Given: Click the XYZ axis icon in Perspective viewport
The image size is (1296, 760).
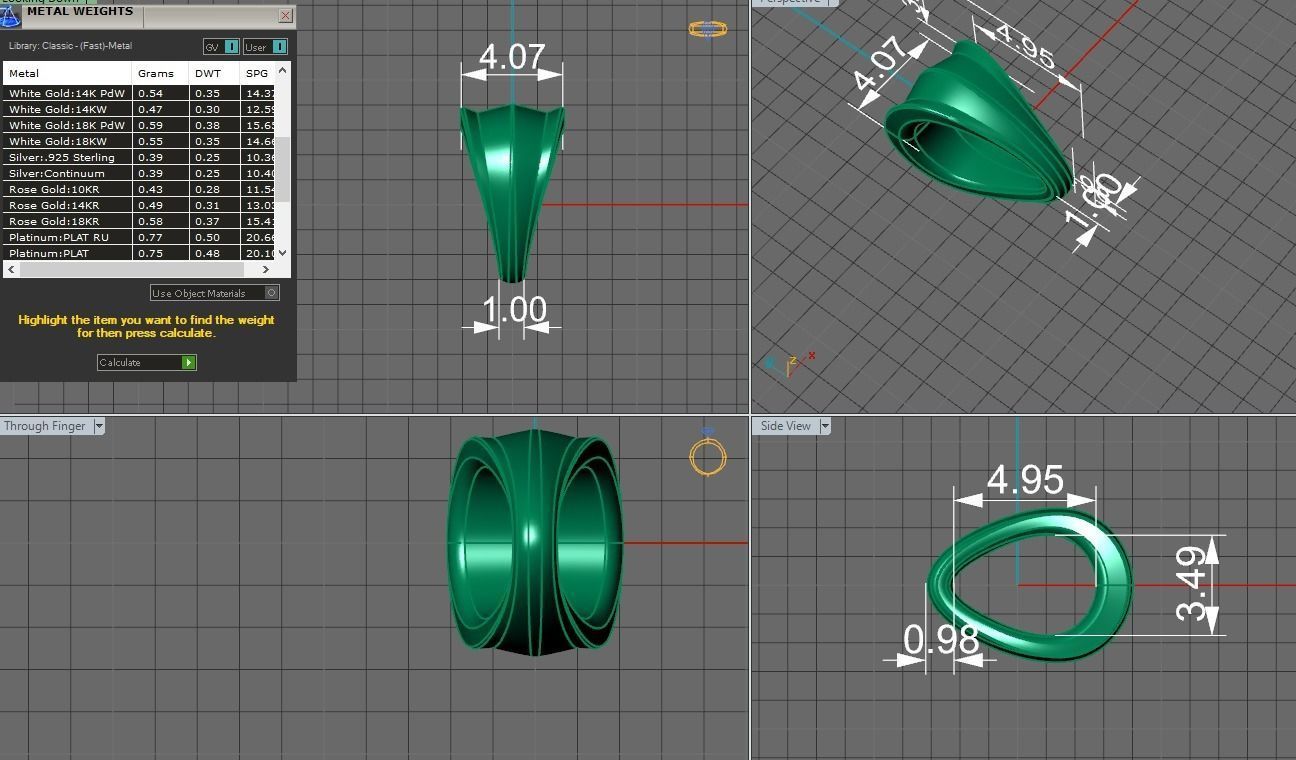Looking at the screenshot, I should (790, 363).
